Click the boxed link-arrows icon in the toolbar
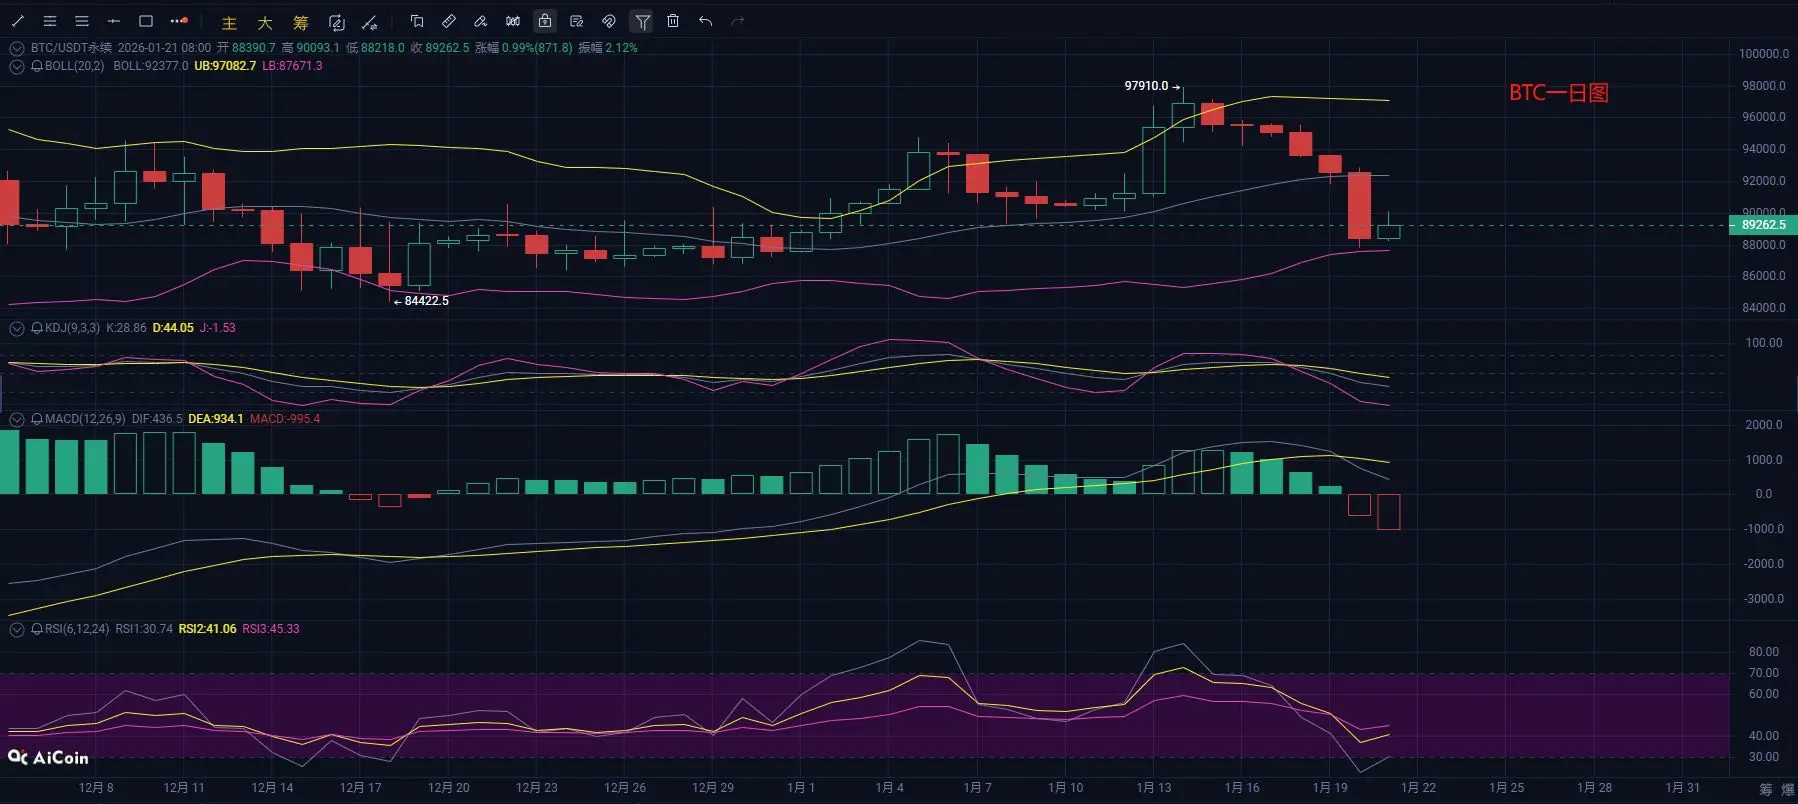 [x=337, y=22]
